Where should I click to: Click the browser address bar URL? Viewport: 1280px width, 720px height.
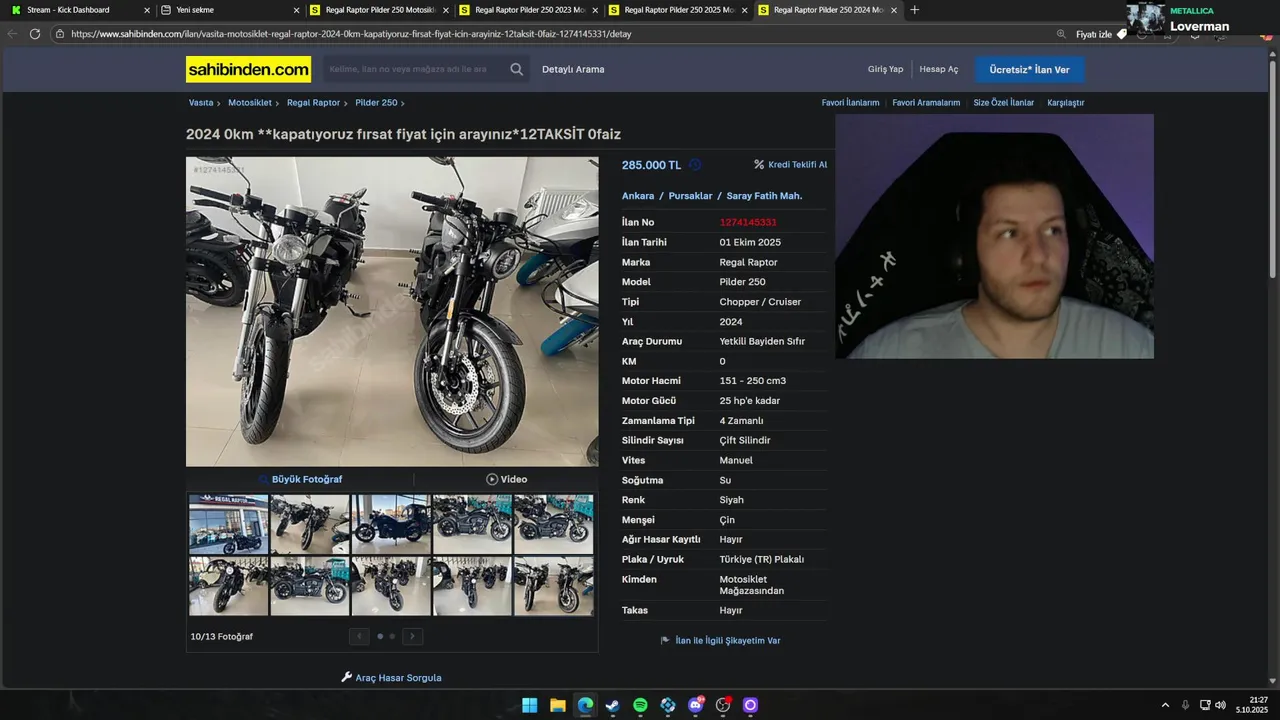350,34
